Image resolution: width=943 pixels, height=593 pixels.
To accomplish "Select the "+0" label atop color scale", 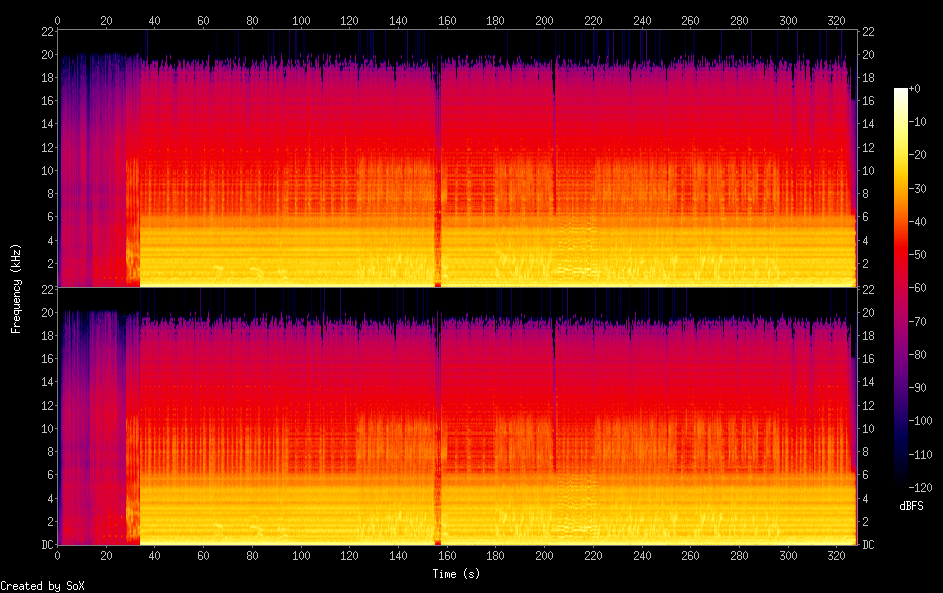I will click(x=915, y=88).
